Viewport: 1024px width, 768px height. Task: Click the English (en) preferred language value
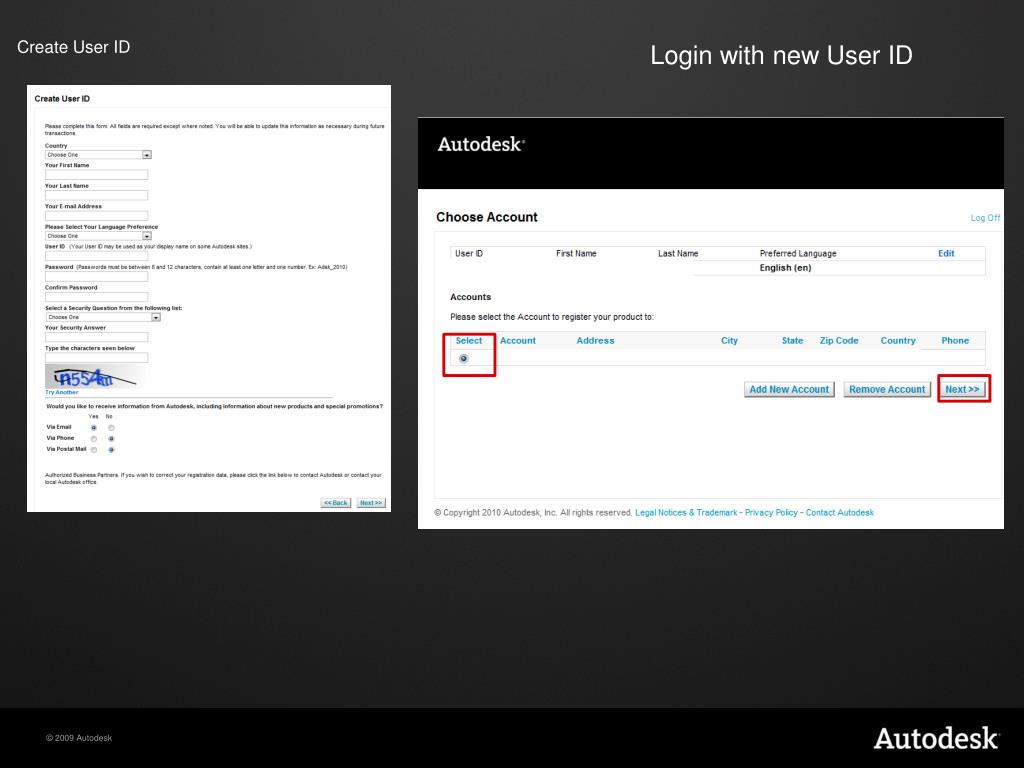(786, 268)
